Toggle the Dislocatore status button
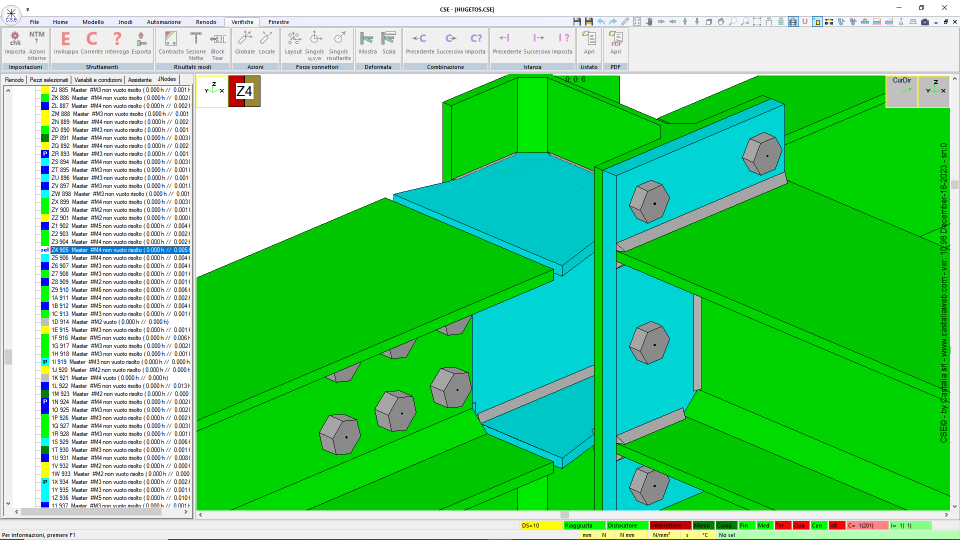 [627, 525]
